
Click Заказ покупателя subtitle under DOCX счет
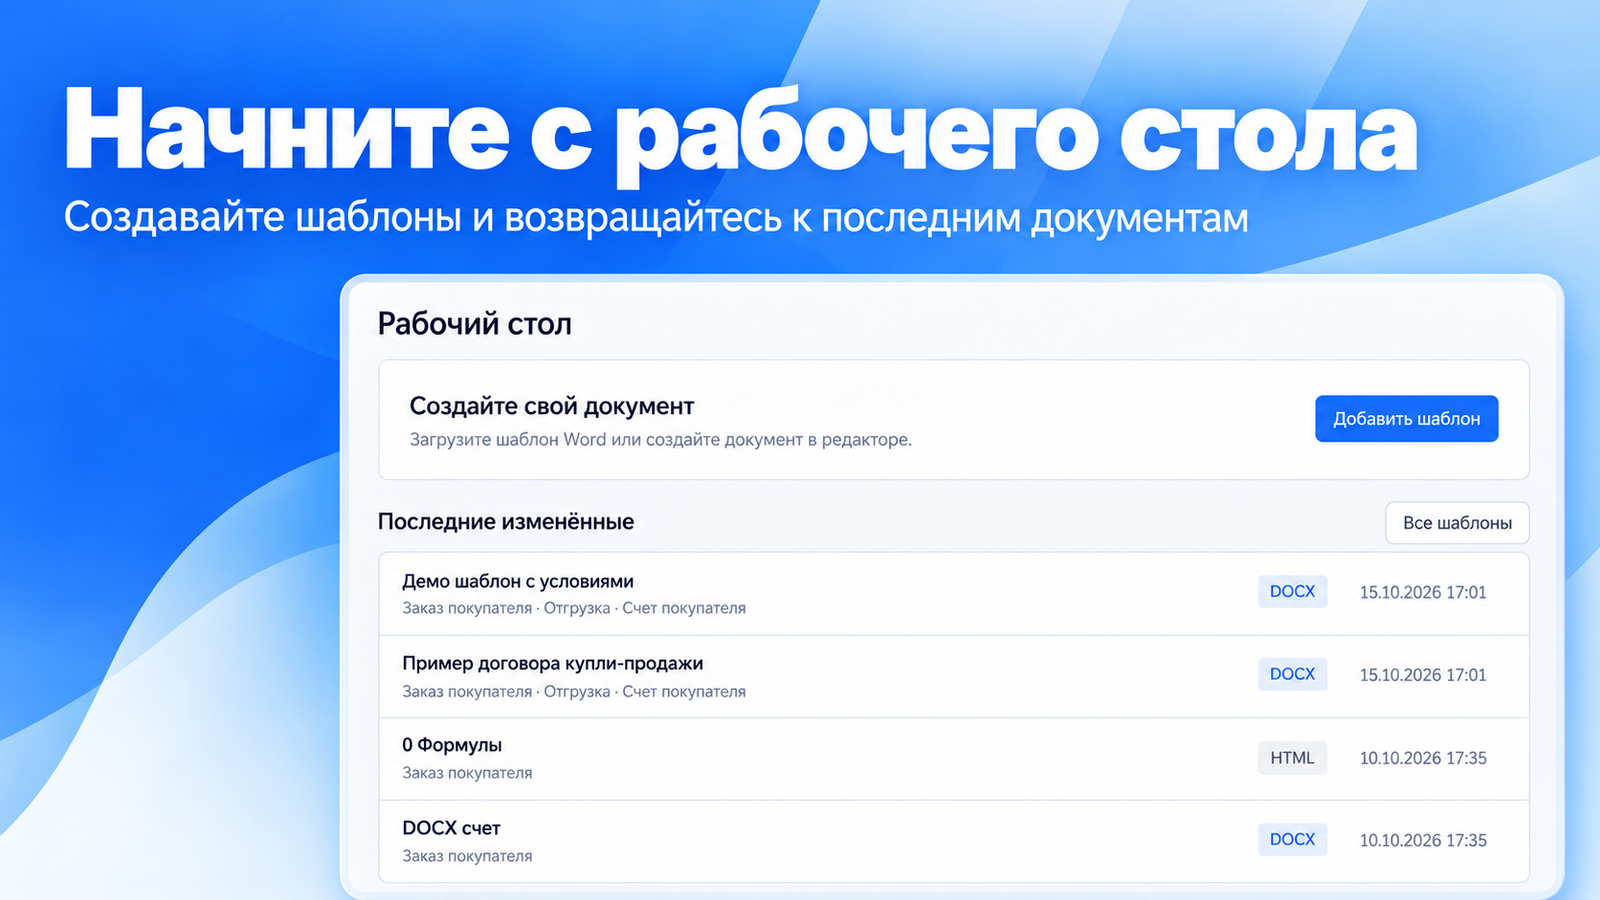467,856
